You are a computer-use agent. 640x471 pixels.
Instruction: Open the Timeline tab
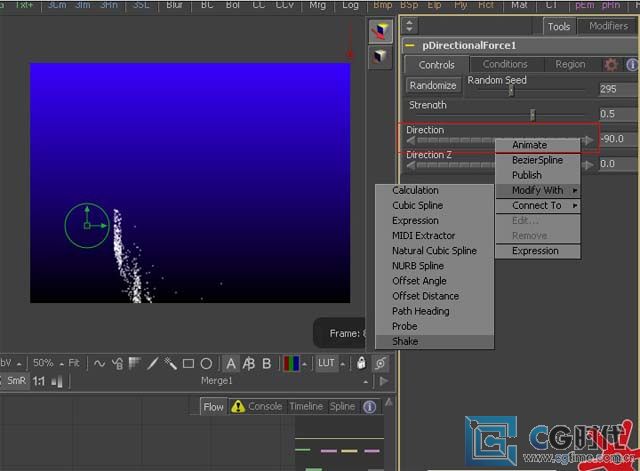tap(306, 407)
